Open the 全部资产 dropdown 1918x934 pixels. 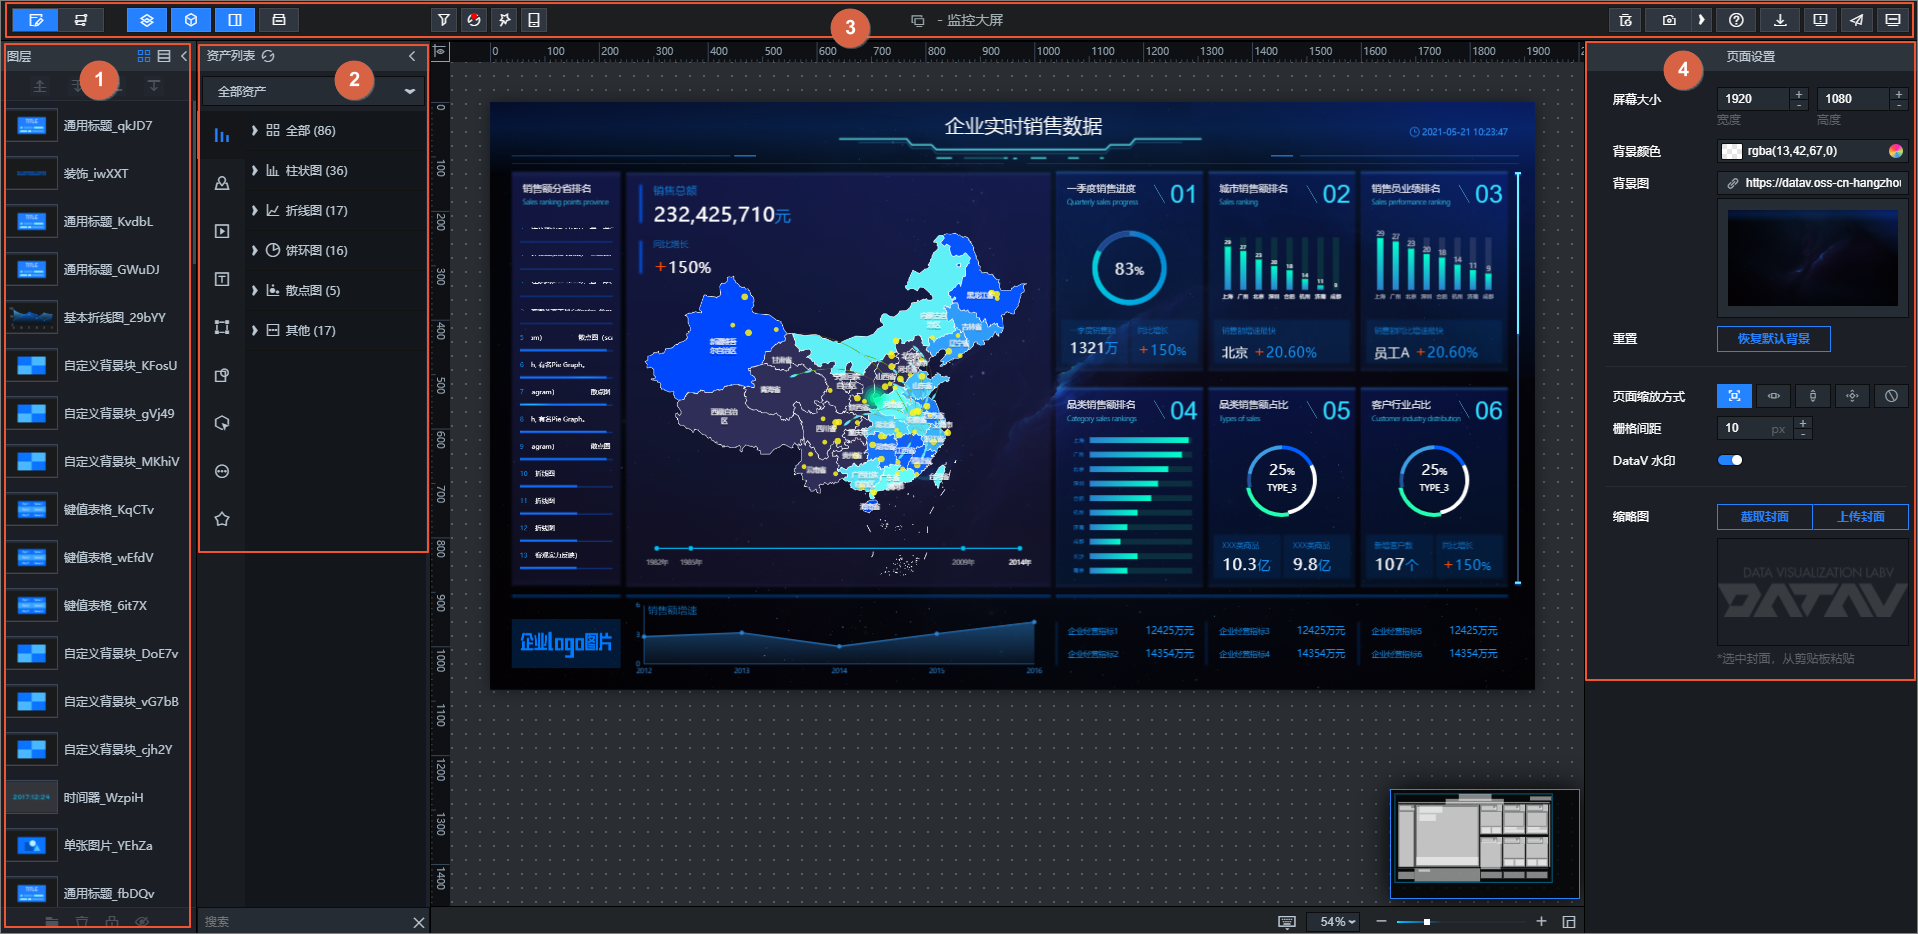point(314,91)
